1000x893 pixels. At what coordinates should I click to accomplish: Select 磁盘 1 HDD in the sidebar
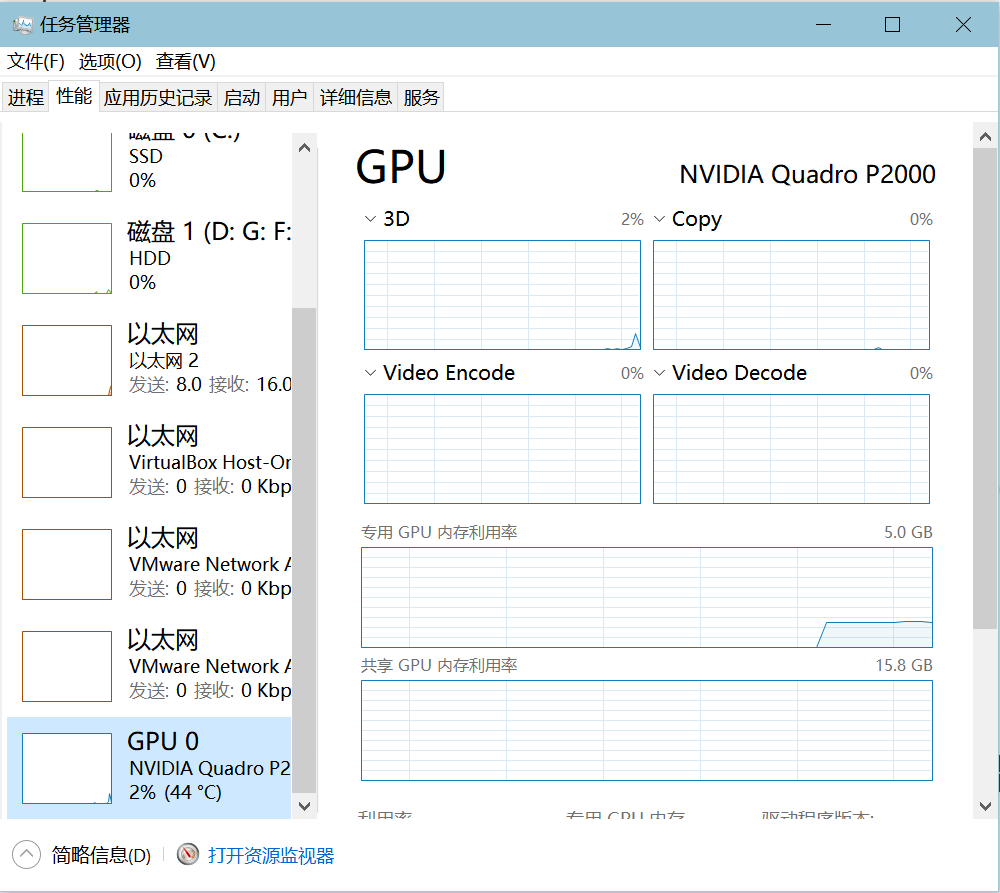click(149, 258)
